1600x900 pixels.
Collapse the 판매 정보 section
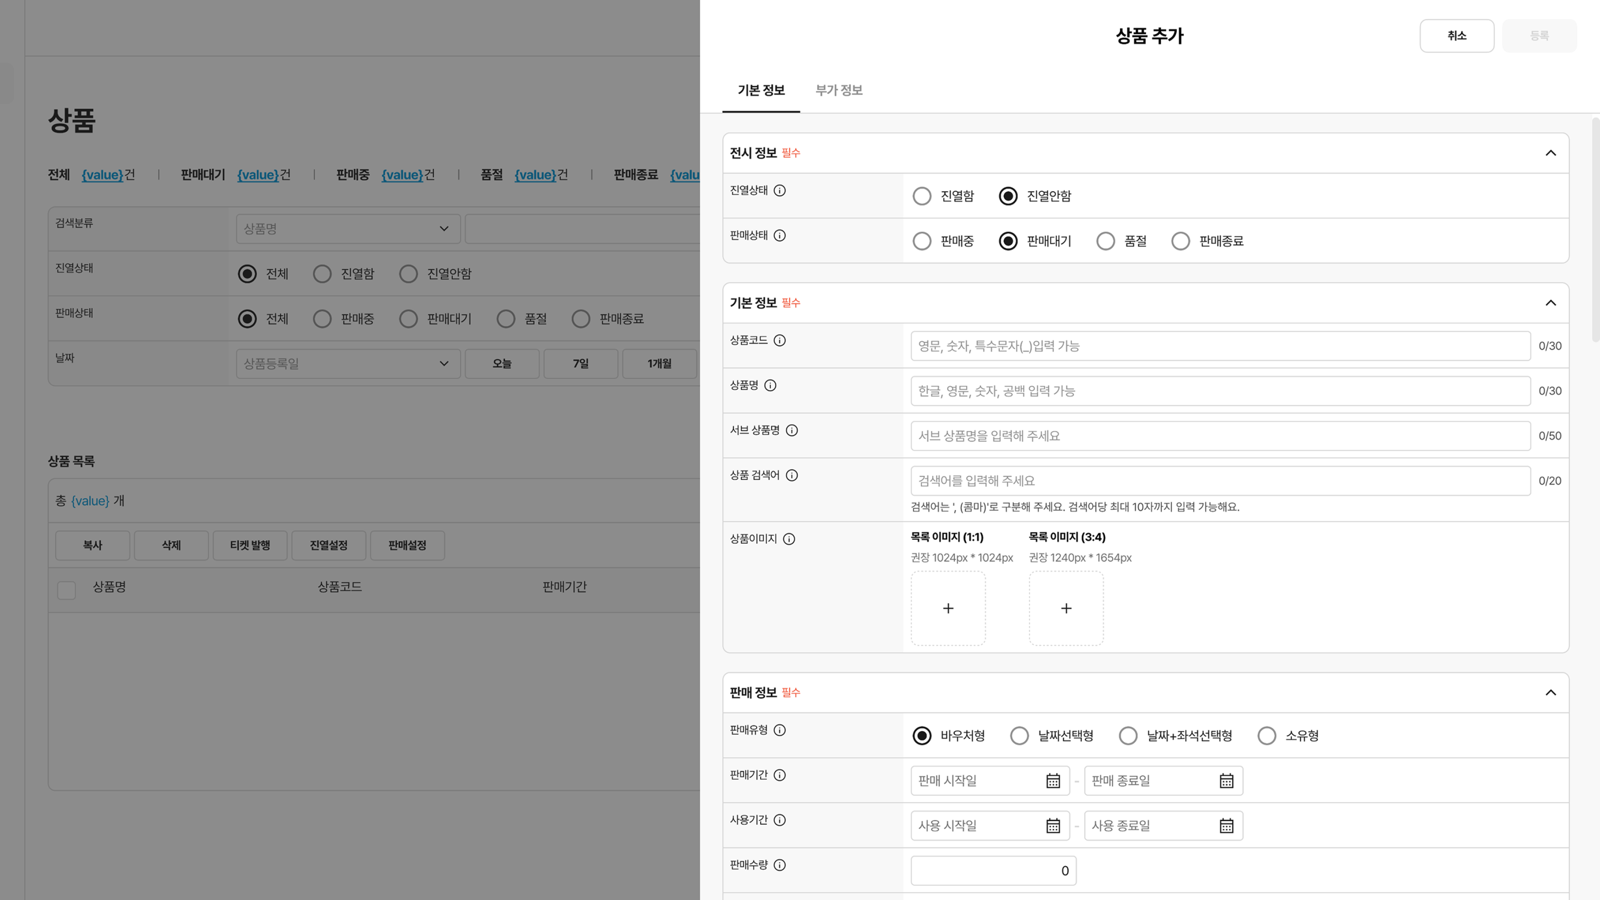[x=1551, y=693]
